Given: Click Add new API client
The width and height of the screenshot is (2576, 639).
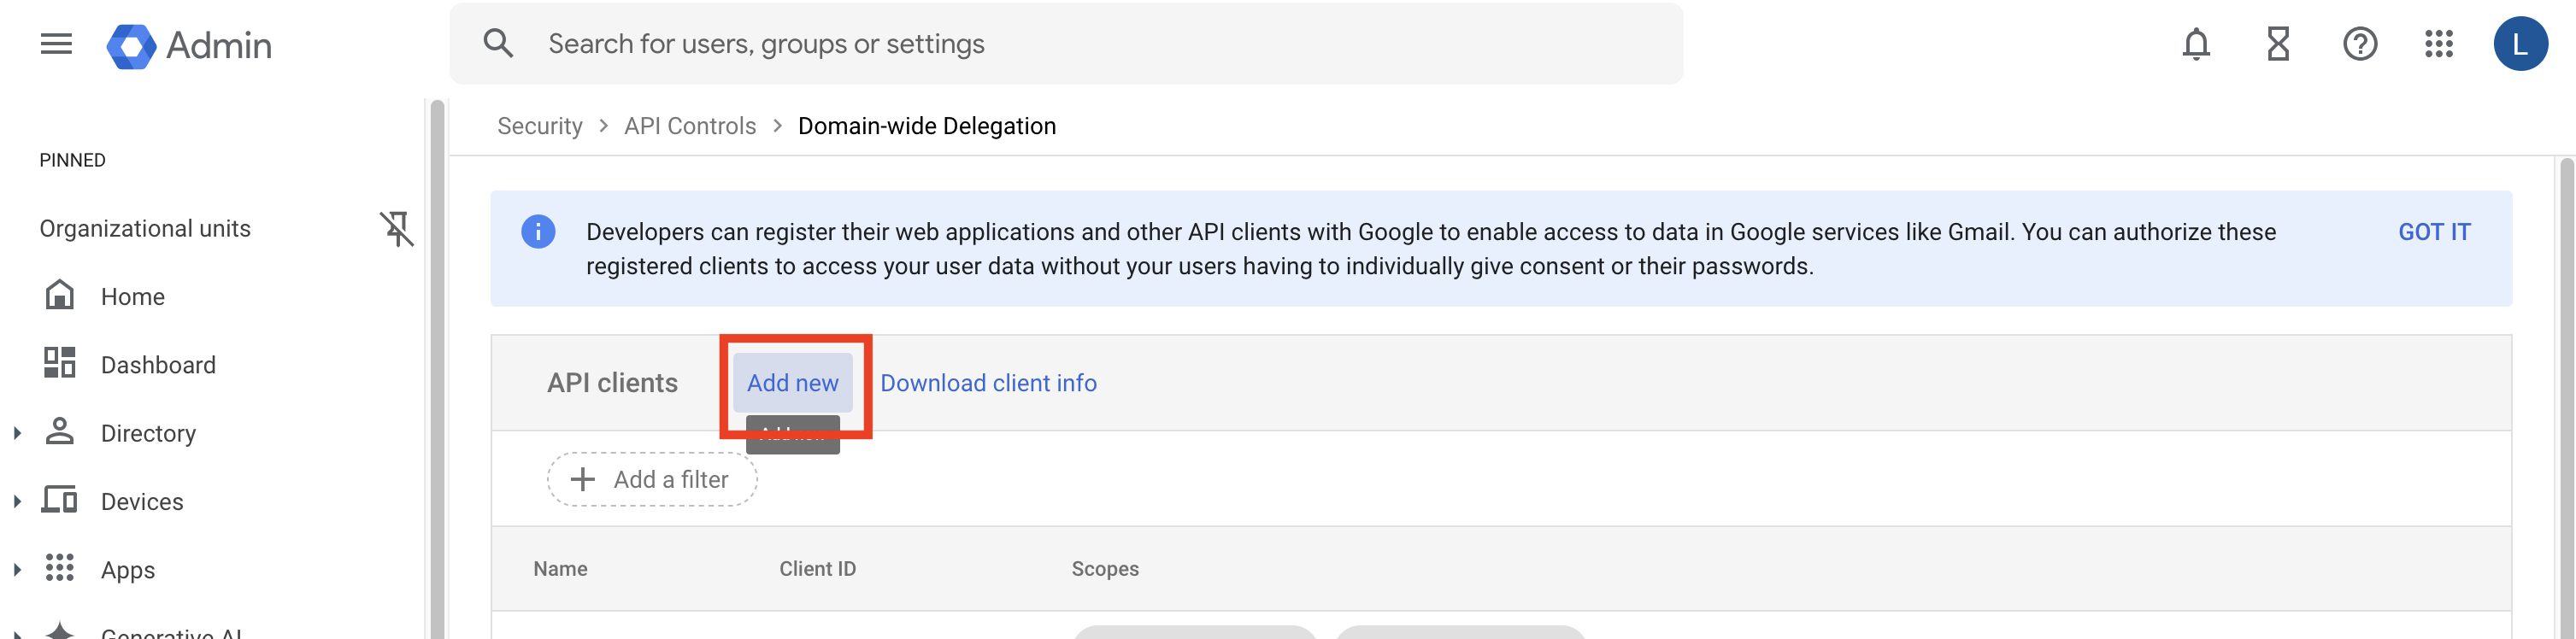Looking at the screenshot, I should click(792, 383).
